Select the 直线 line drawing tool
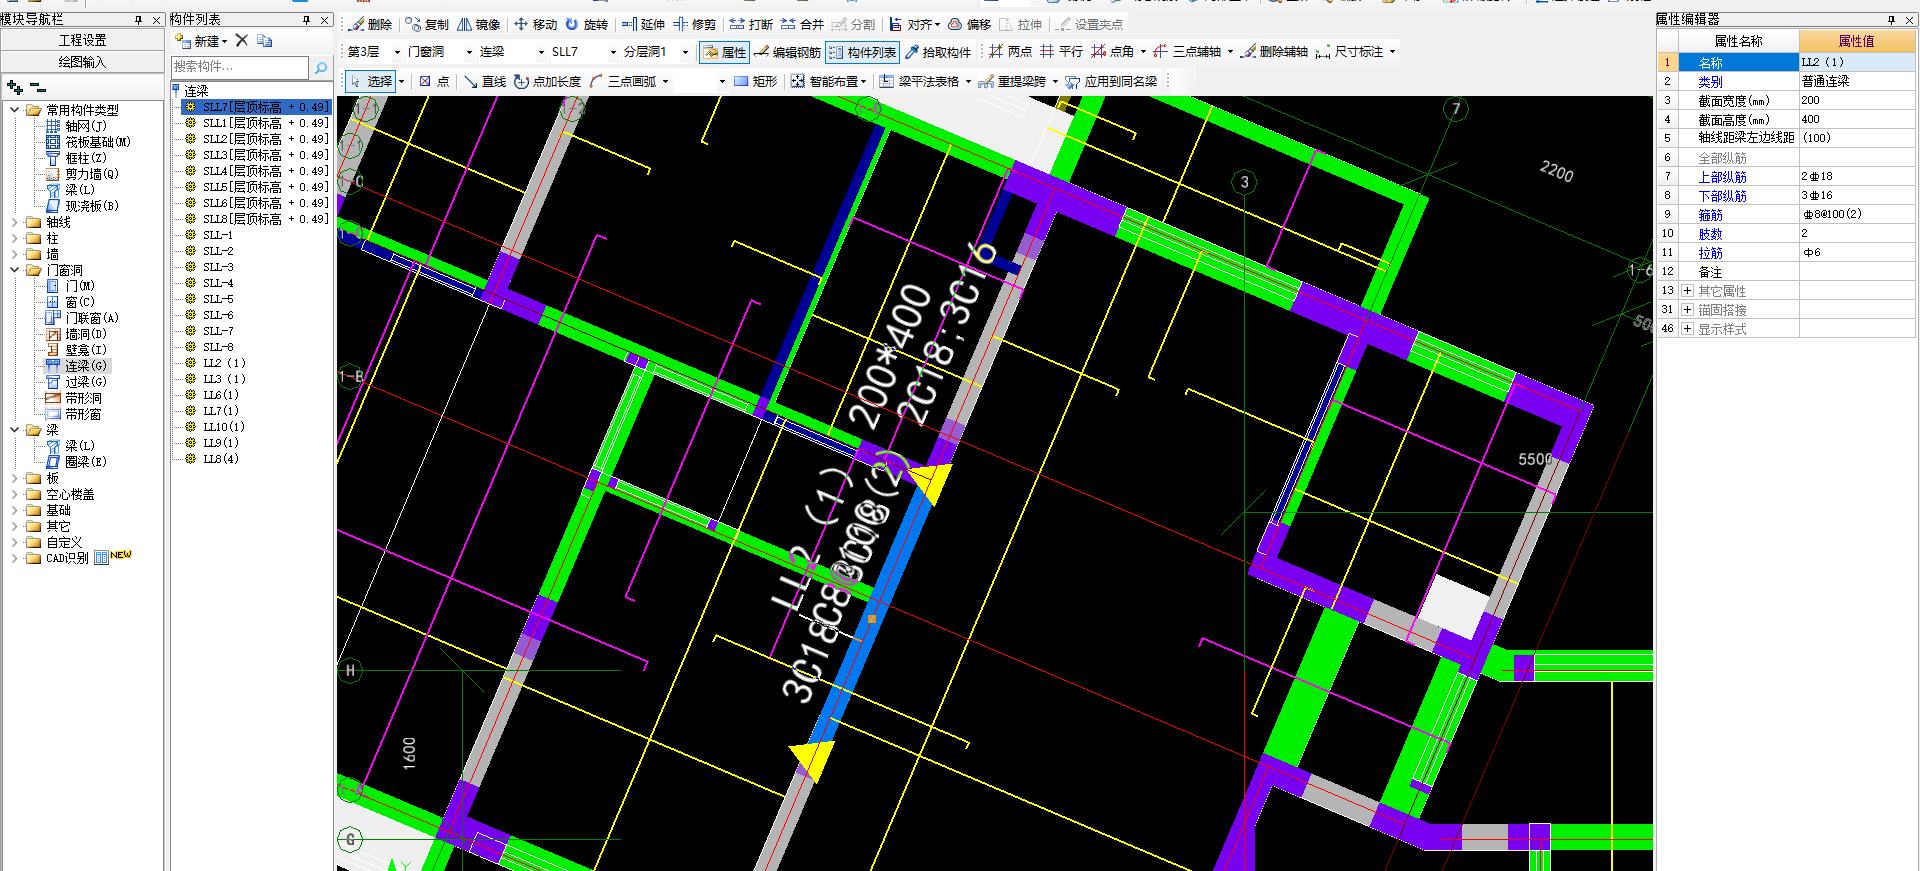The height and width of the screenshot is (871, 1920). (x=485, y=81)
